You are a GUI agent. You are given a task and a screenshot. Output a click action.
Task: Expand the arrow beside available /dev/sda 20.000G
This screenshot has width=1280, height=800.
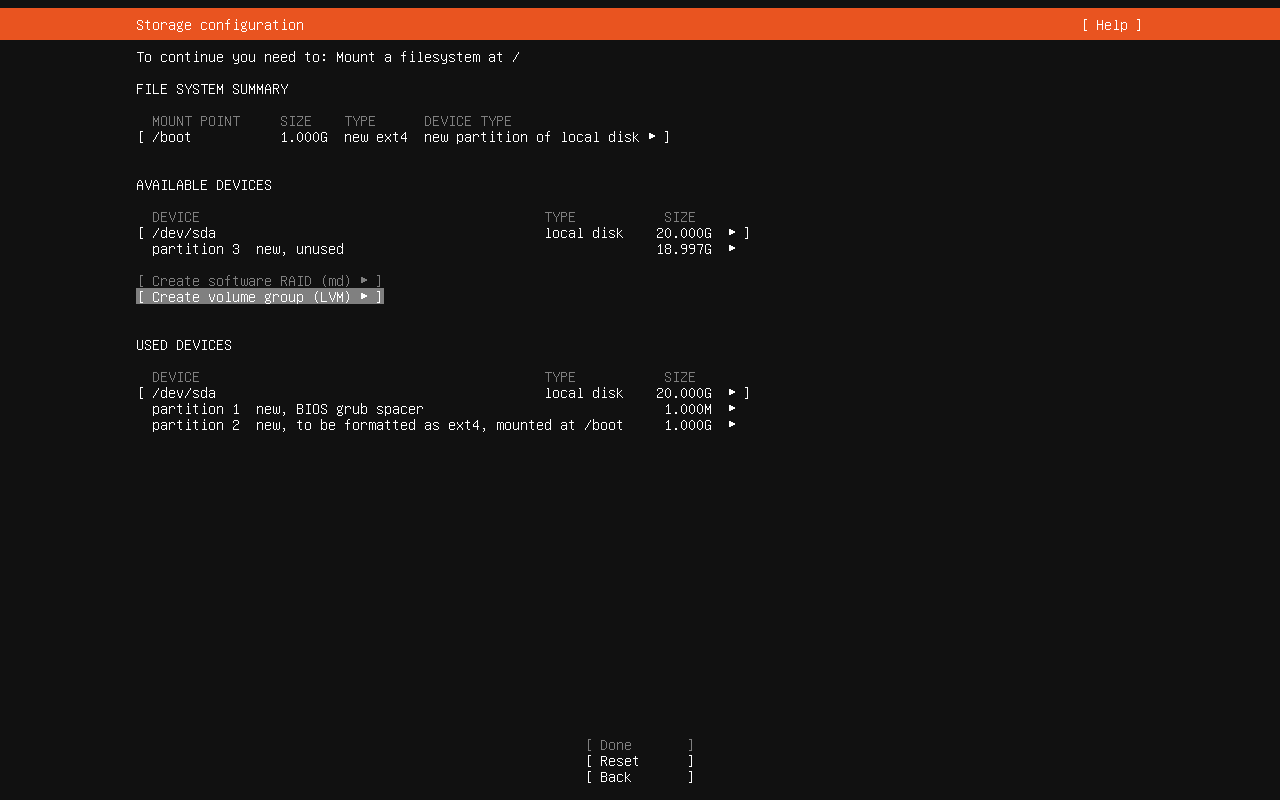732,233
